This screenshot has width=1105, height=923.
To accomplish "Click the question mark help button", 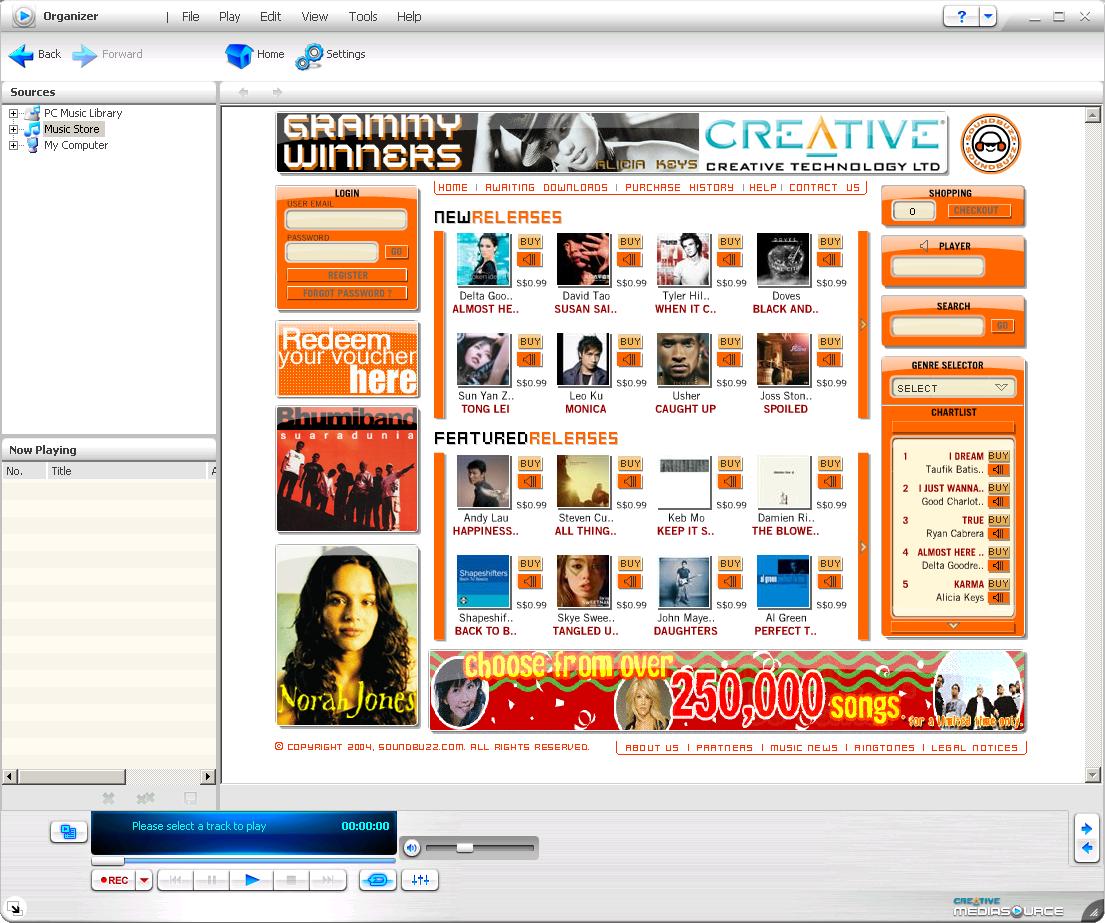I will pos(961,16).
